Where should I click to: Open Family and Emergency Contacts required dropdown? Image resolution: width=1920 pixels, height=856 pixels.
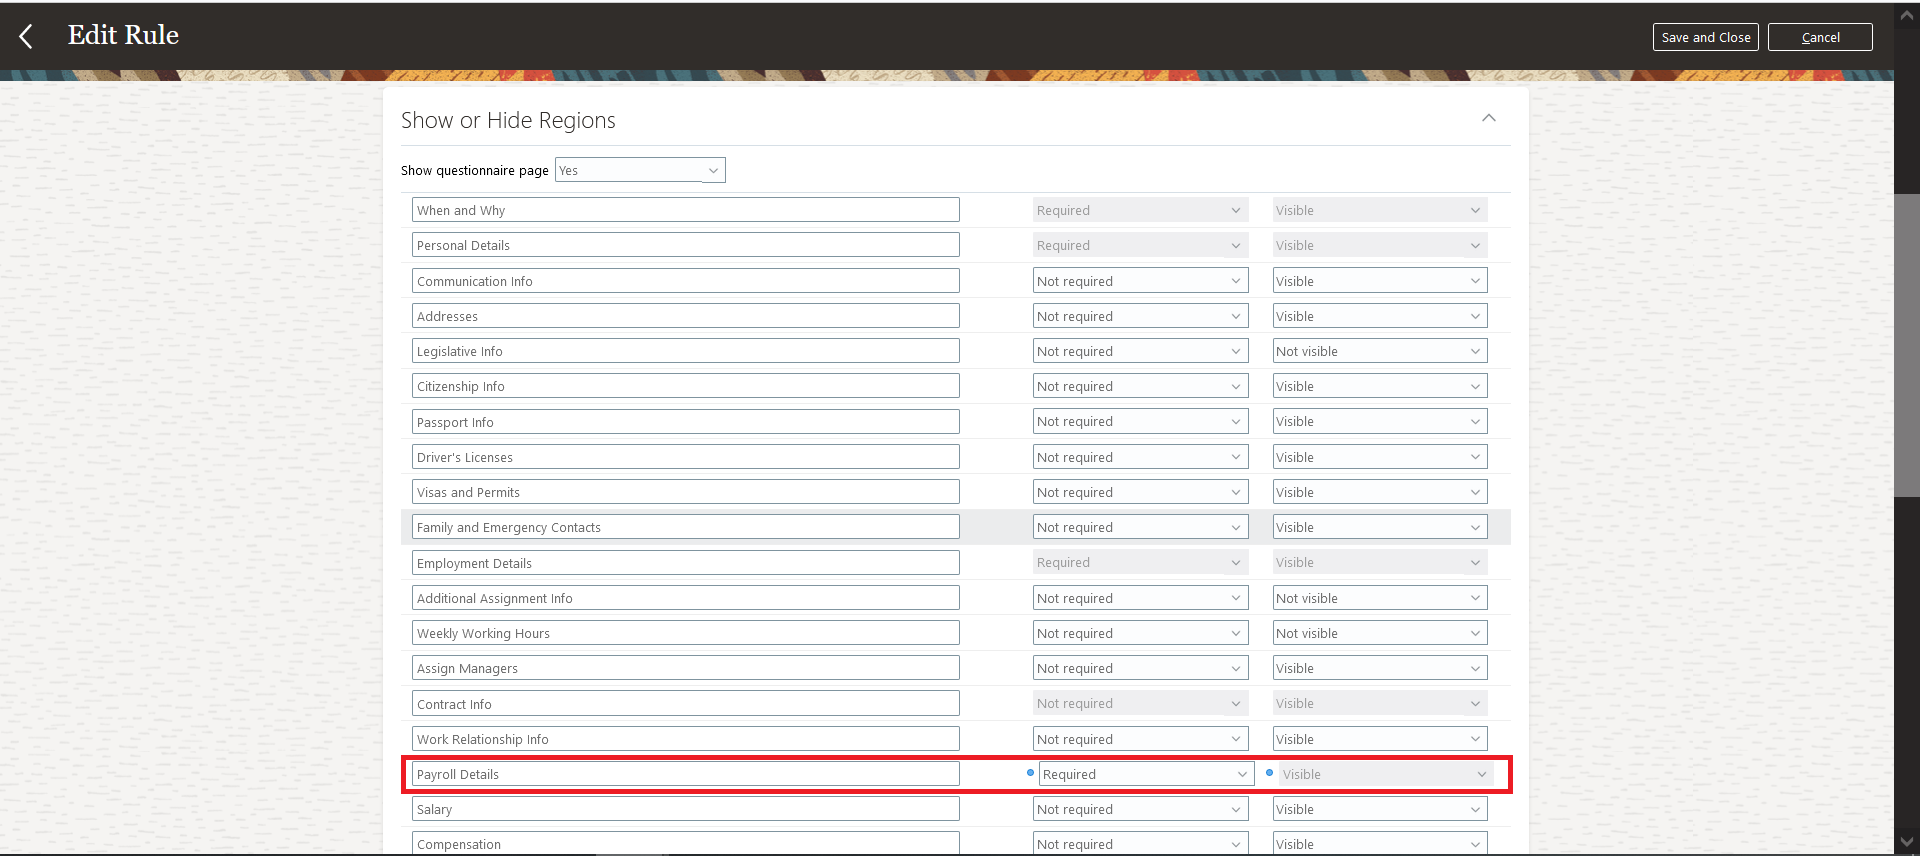(x=1140, y=527)
